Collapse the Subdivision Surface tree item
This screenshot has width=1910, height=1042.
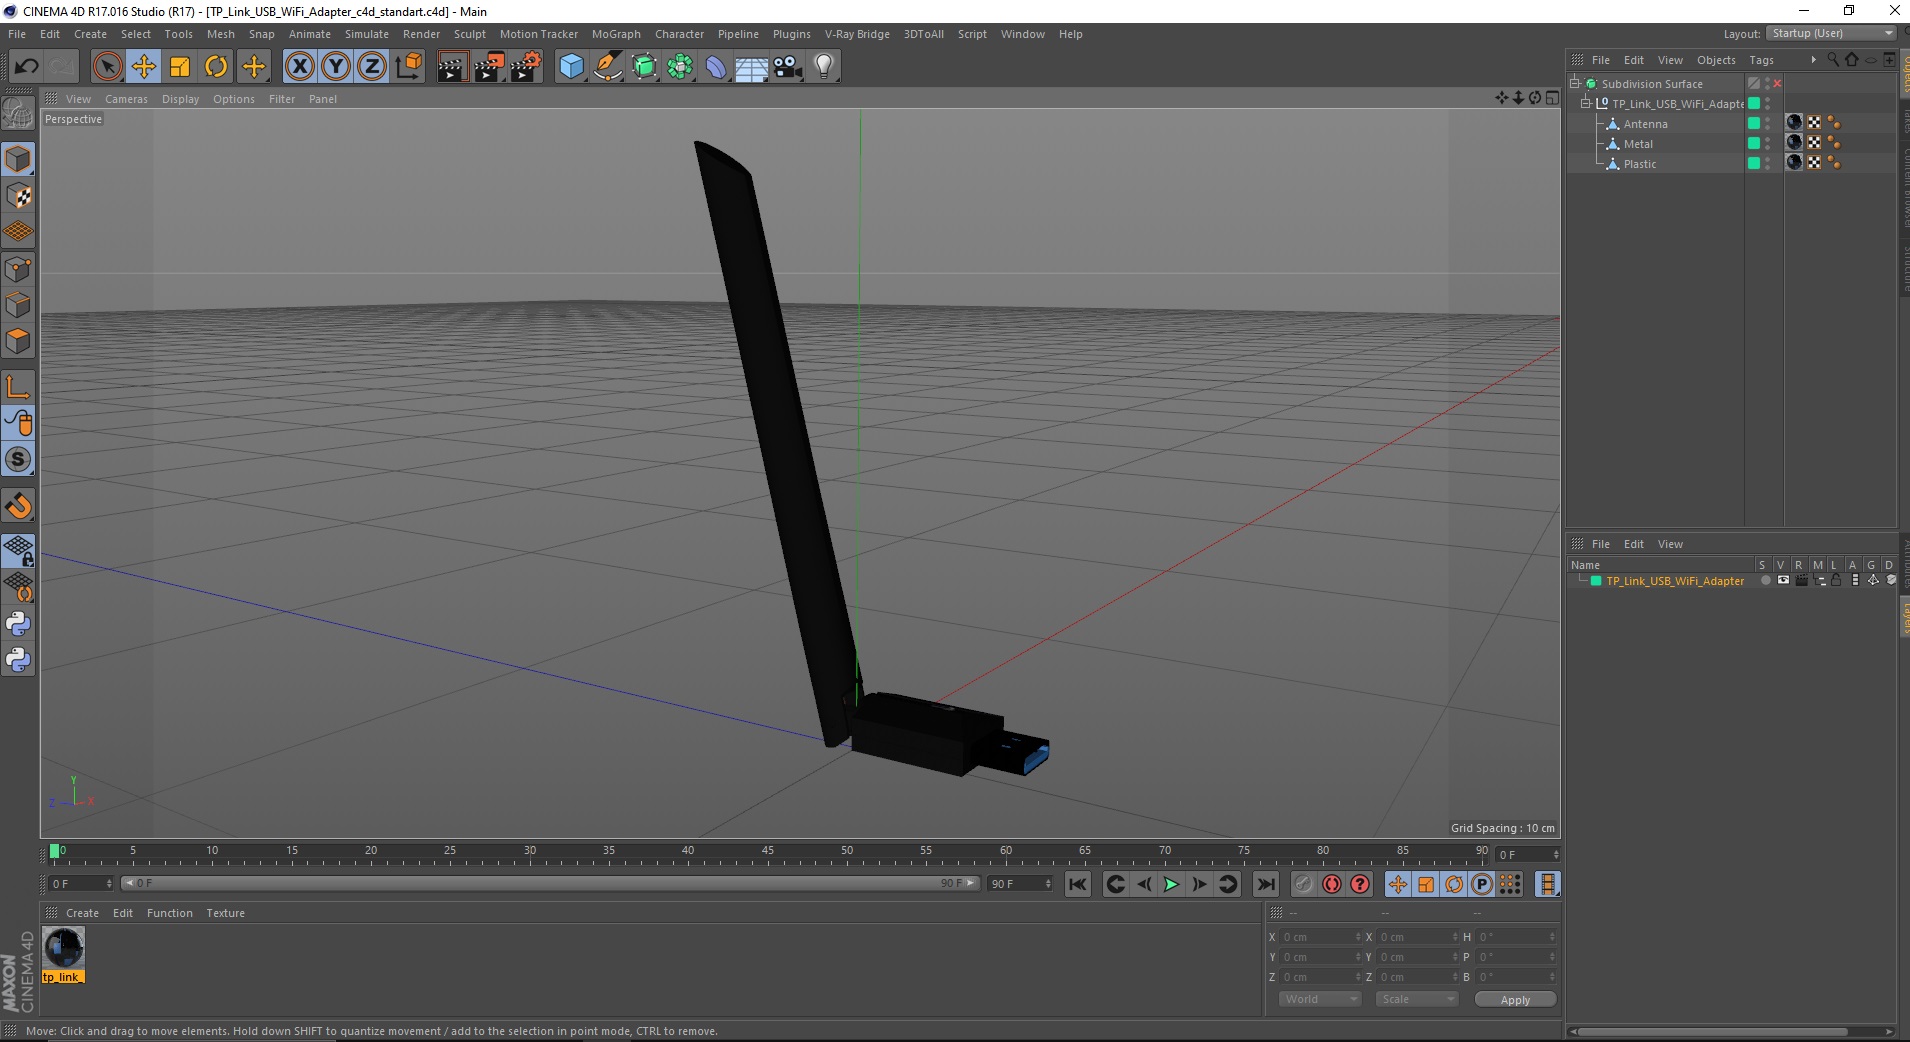[x=1575, y=84]
